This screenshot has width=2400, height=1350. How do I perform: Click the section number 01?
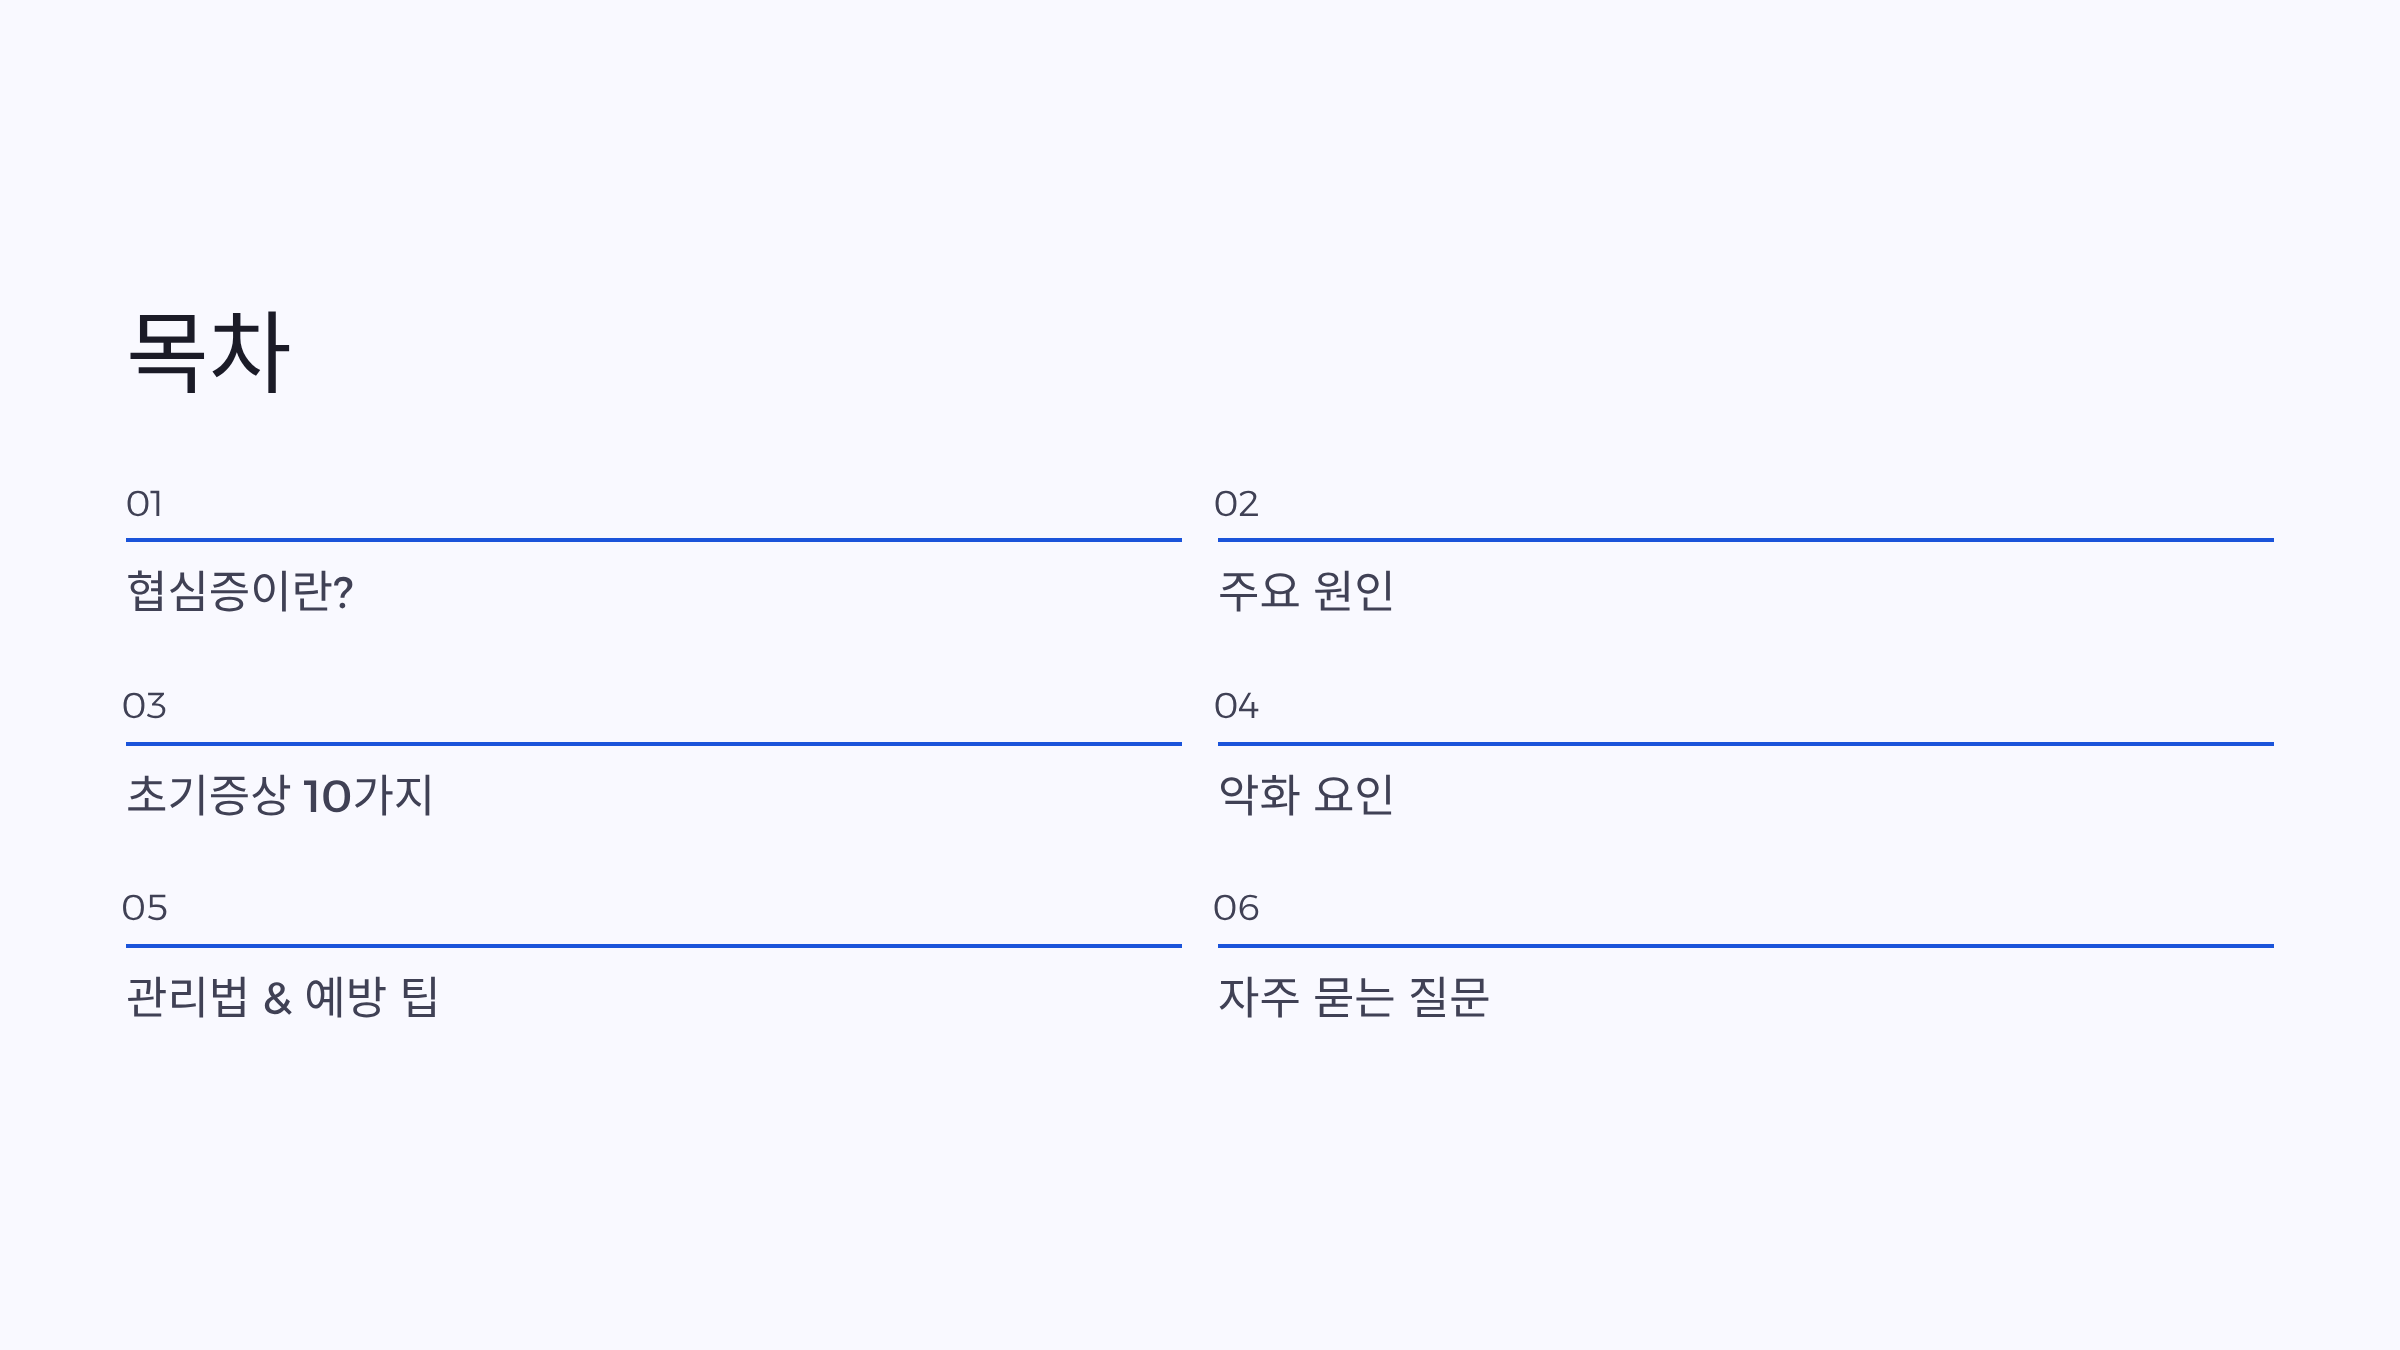144,504
